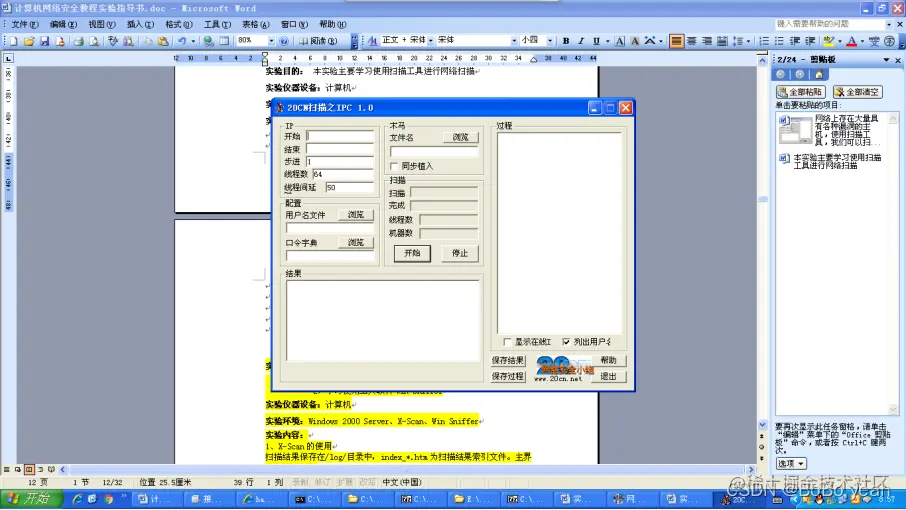
Task: Toggle Bold formatting
Action: click(566, 40)
